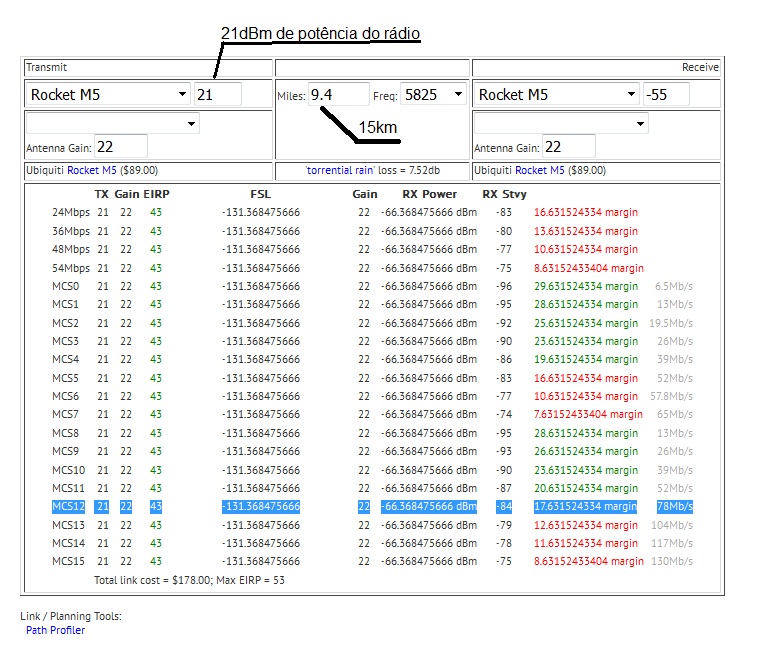Click the transmit Antenna Gain field
Screen dimensions: 757x651
121,146
